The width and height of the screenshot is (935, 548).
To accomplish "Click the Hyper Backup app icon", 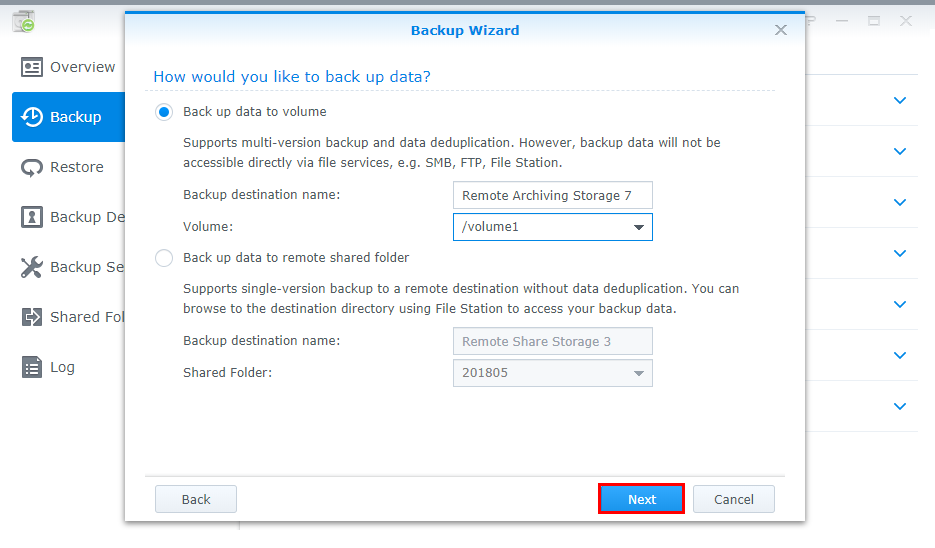I will point(23,21).
